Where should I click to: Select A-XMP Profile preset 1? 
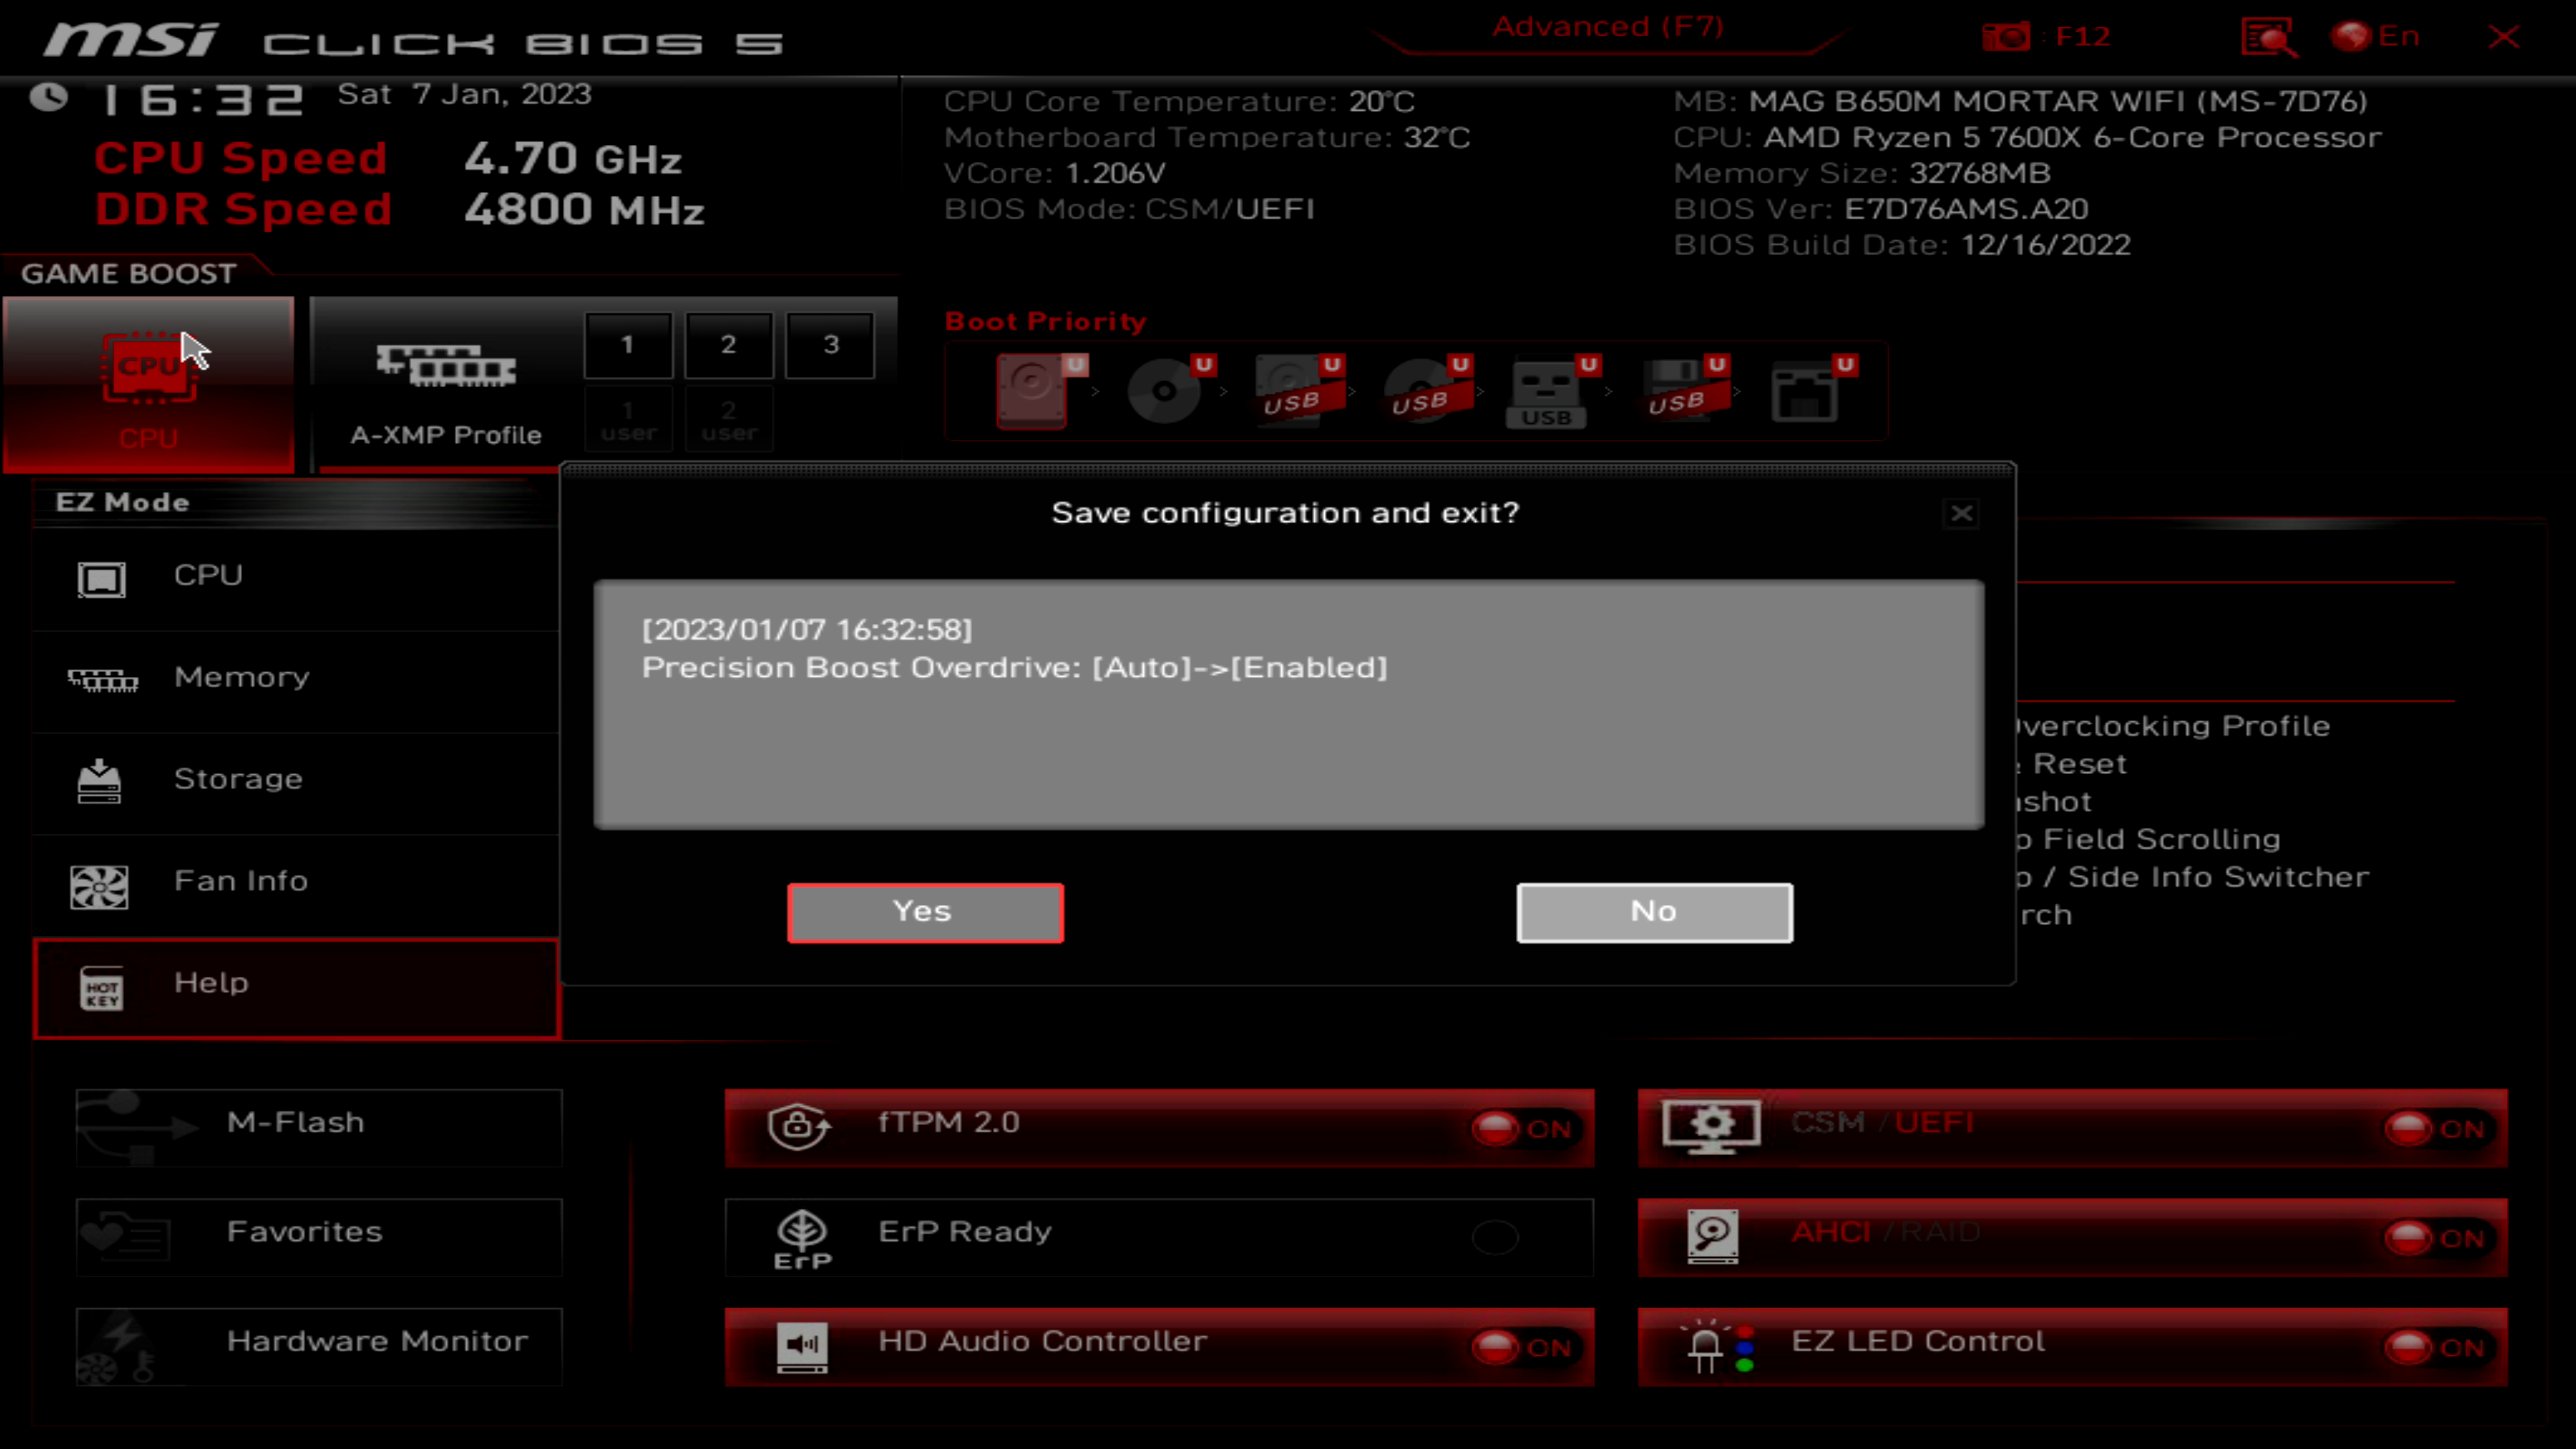tap(628, 345)
